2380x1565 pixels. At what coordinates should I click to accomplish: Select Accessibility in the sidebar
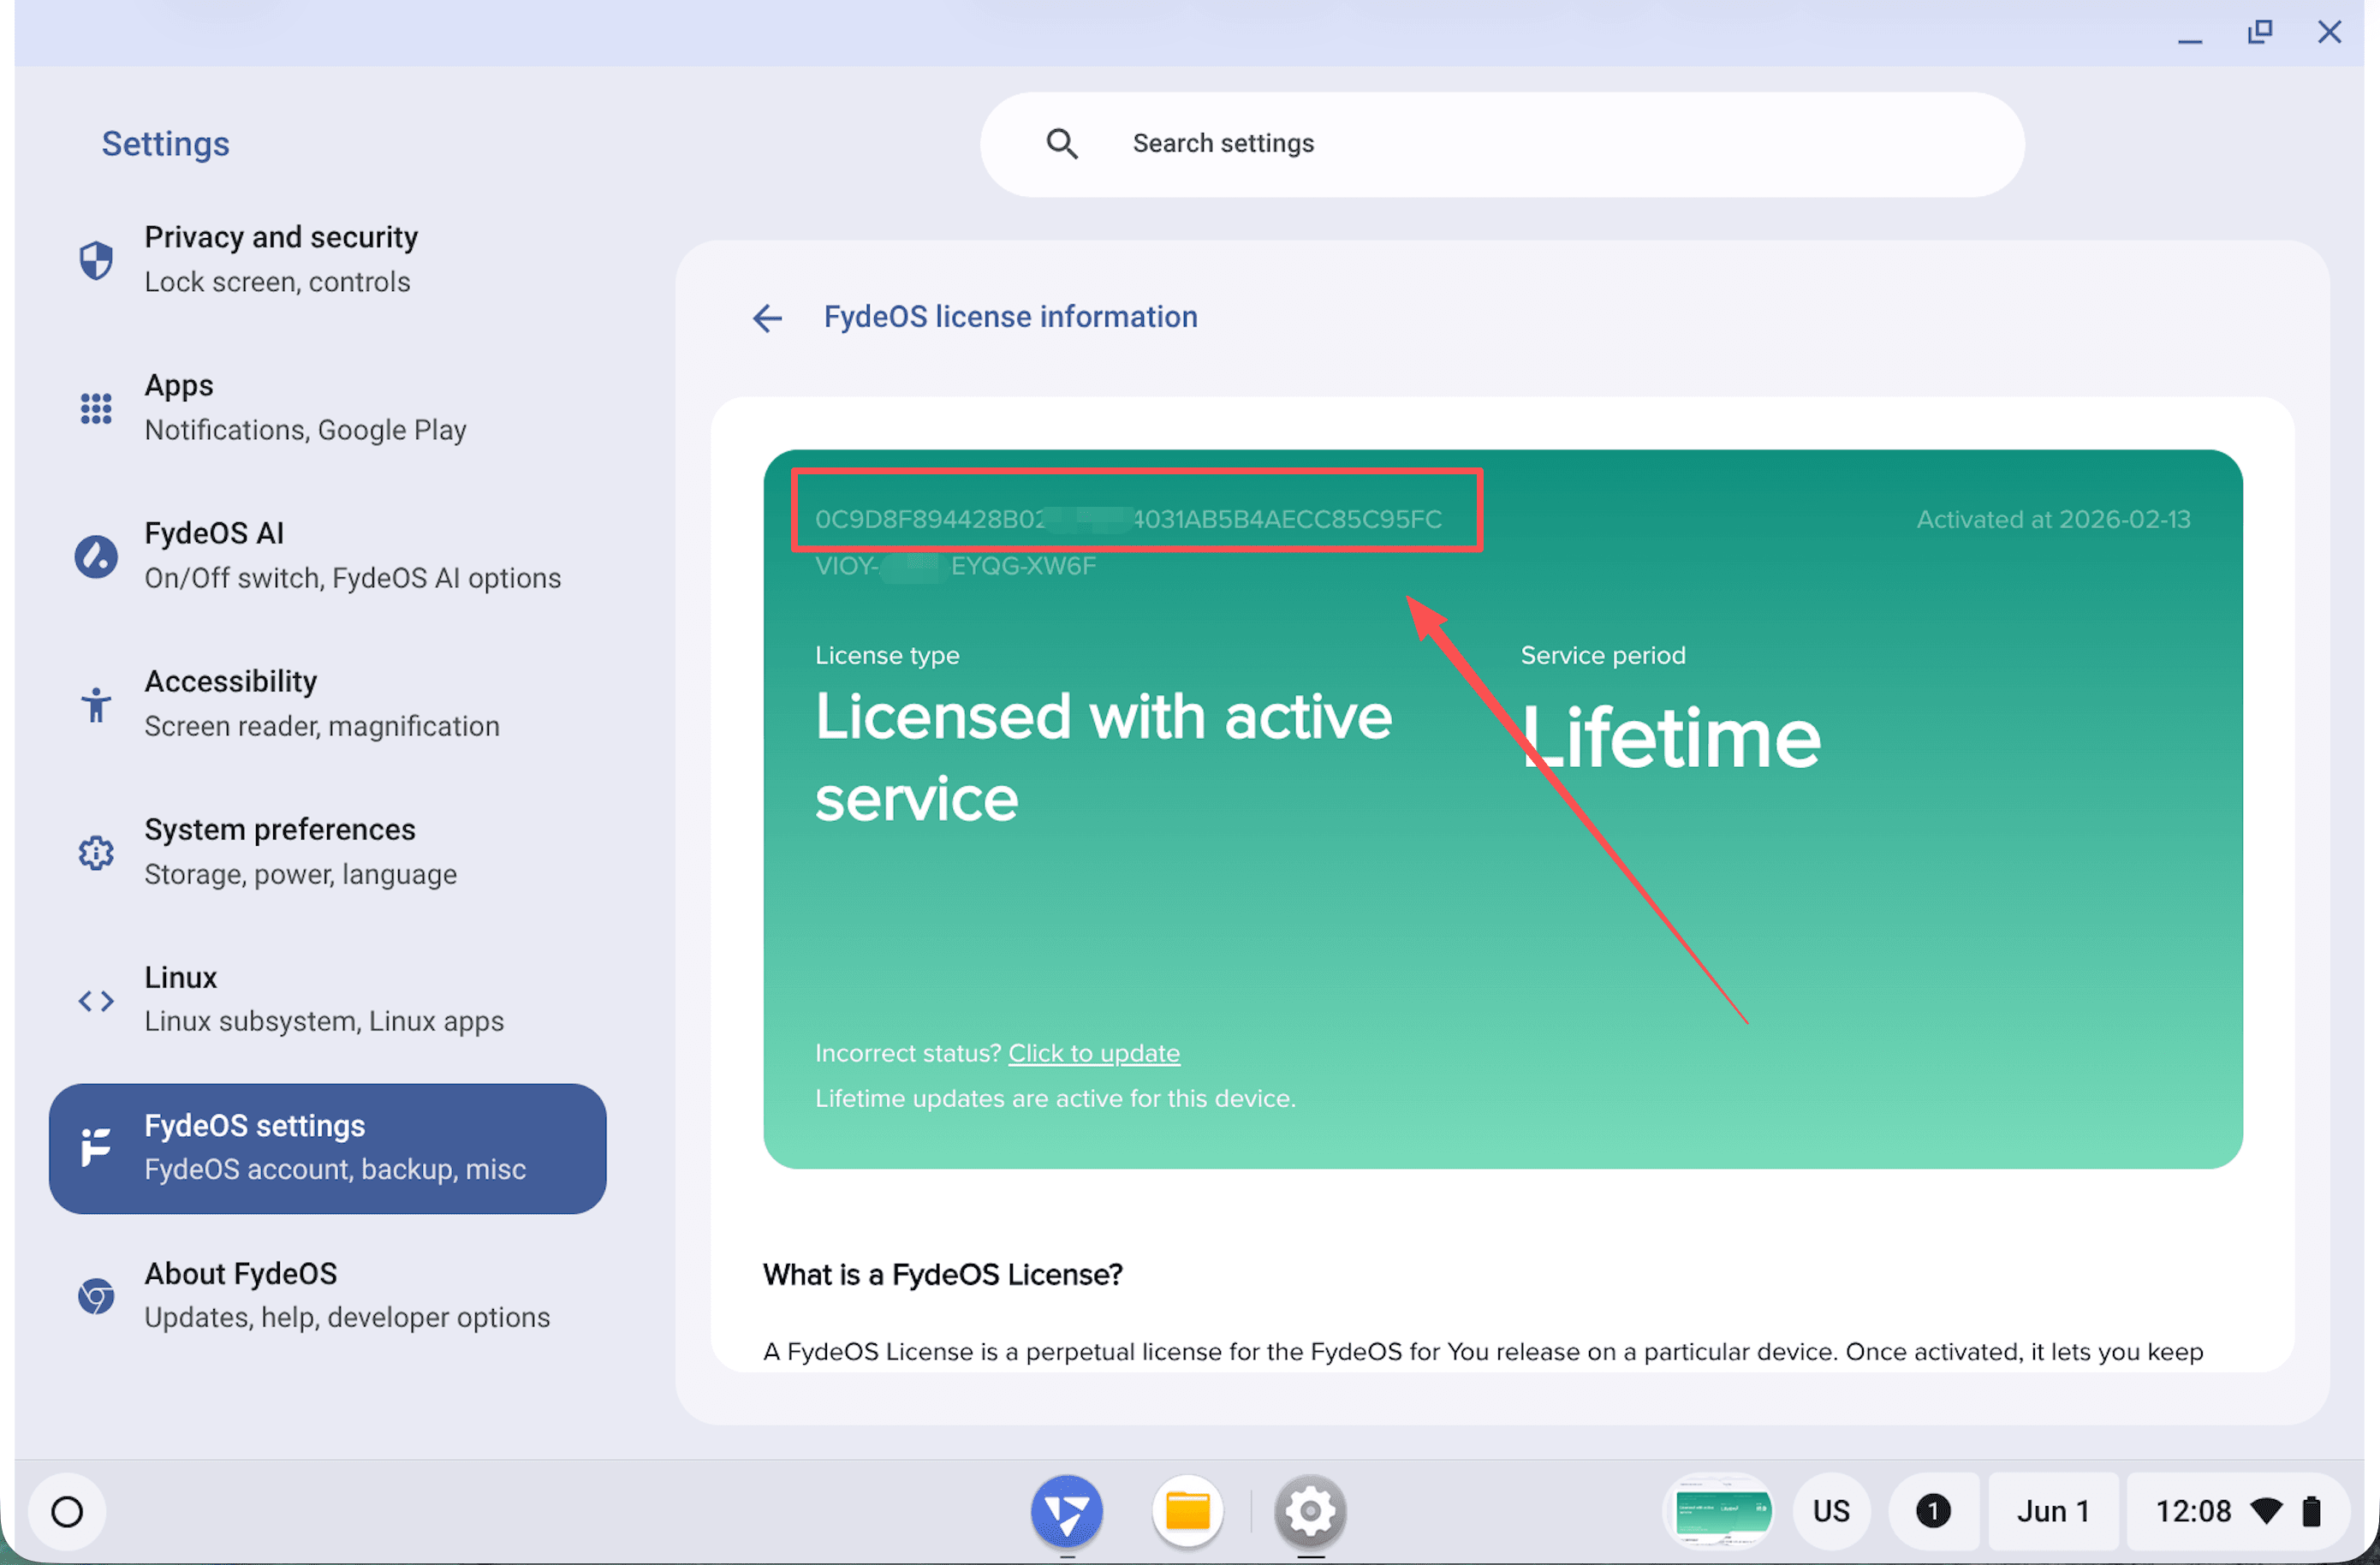(x=328, y=704)
